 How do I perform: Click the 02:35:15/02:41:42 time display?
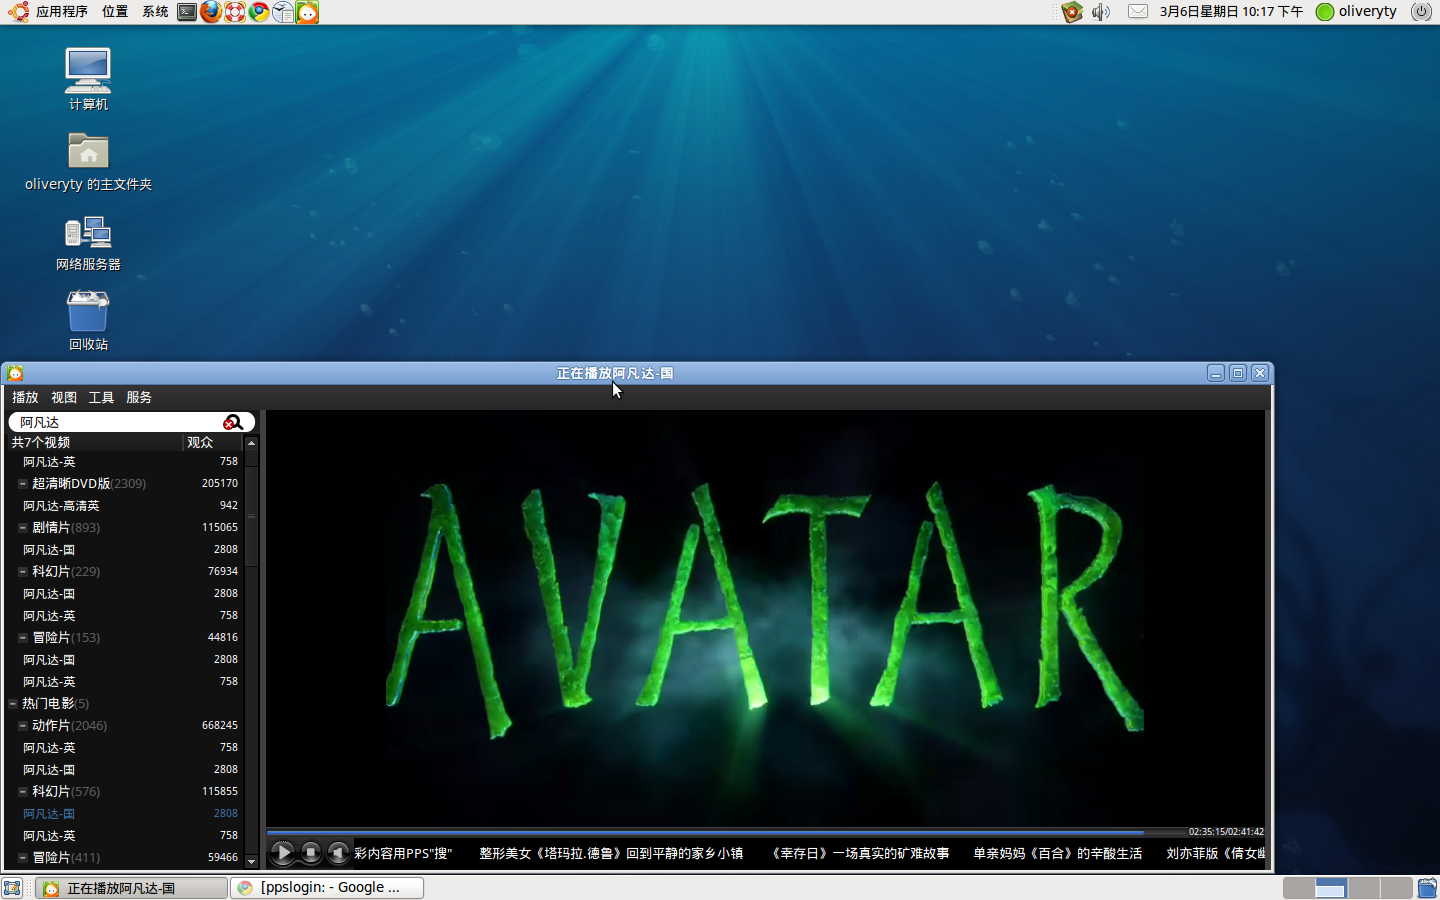pos(1226,832)
